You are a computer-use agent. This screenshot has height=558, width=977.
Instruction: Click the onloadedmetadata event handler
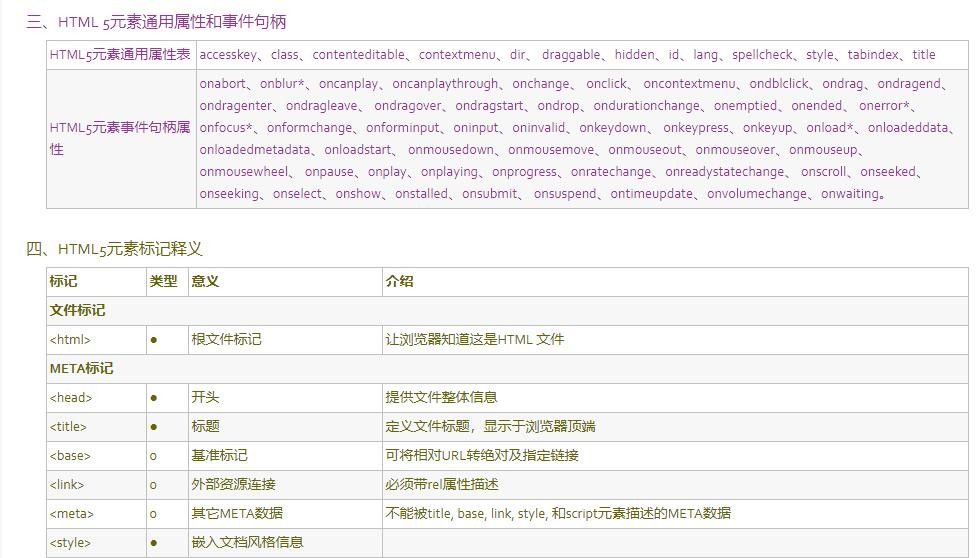[x=255, y=150]
